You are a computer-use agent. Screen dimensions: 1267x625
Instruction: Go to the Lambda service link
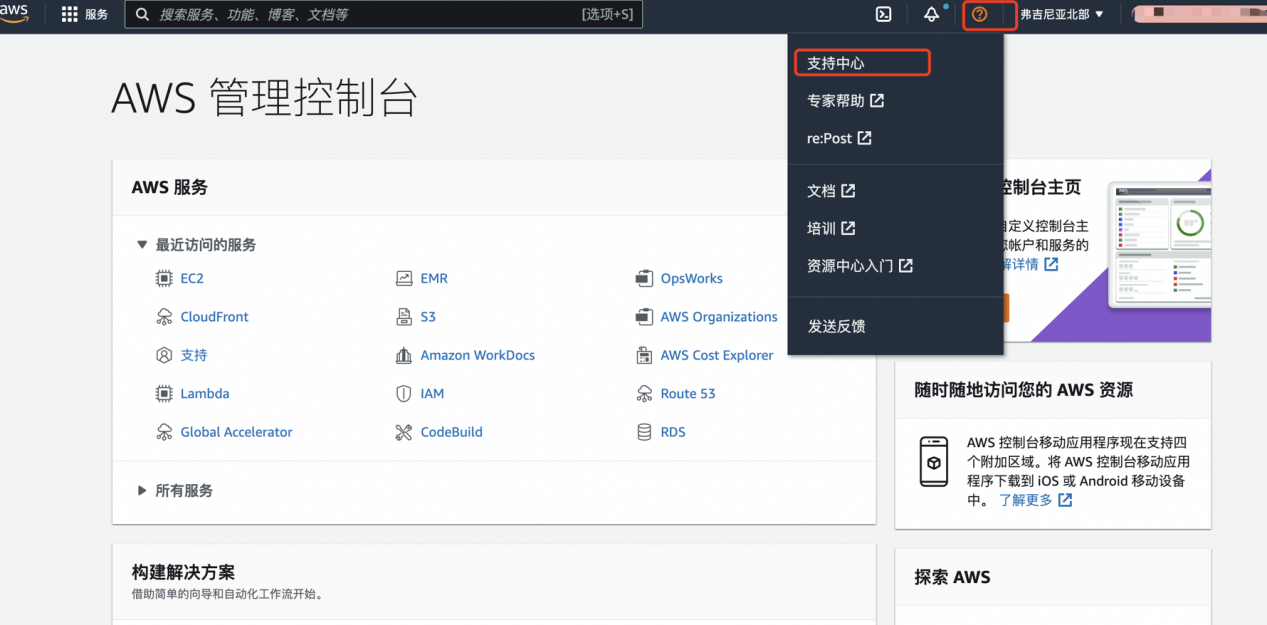click(x=205, y=394)
